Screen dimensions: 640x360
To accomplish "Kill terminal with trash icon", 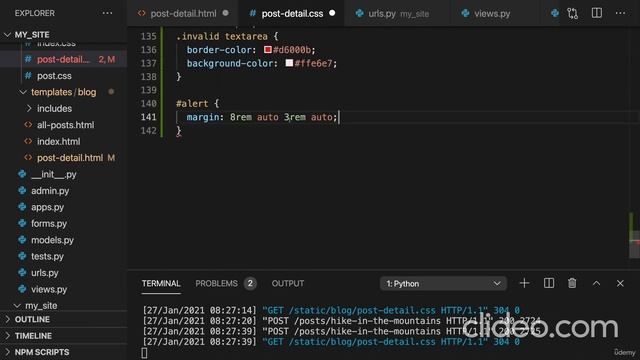I will coord(572,283).
